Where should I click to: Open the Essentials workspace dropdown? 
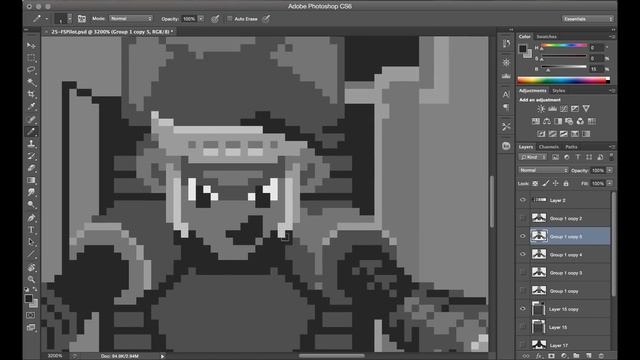(x=587, y=19)
